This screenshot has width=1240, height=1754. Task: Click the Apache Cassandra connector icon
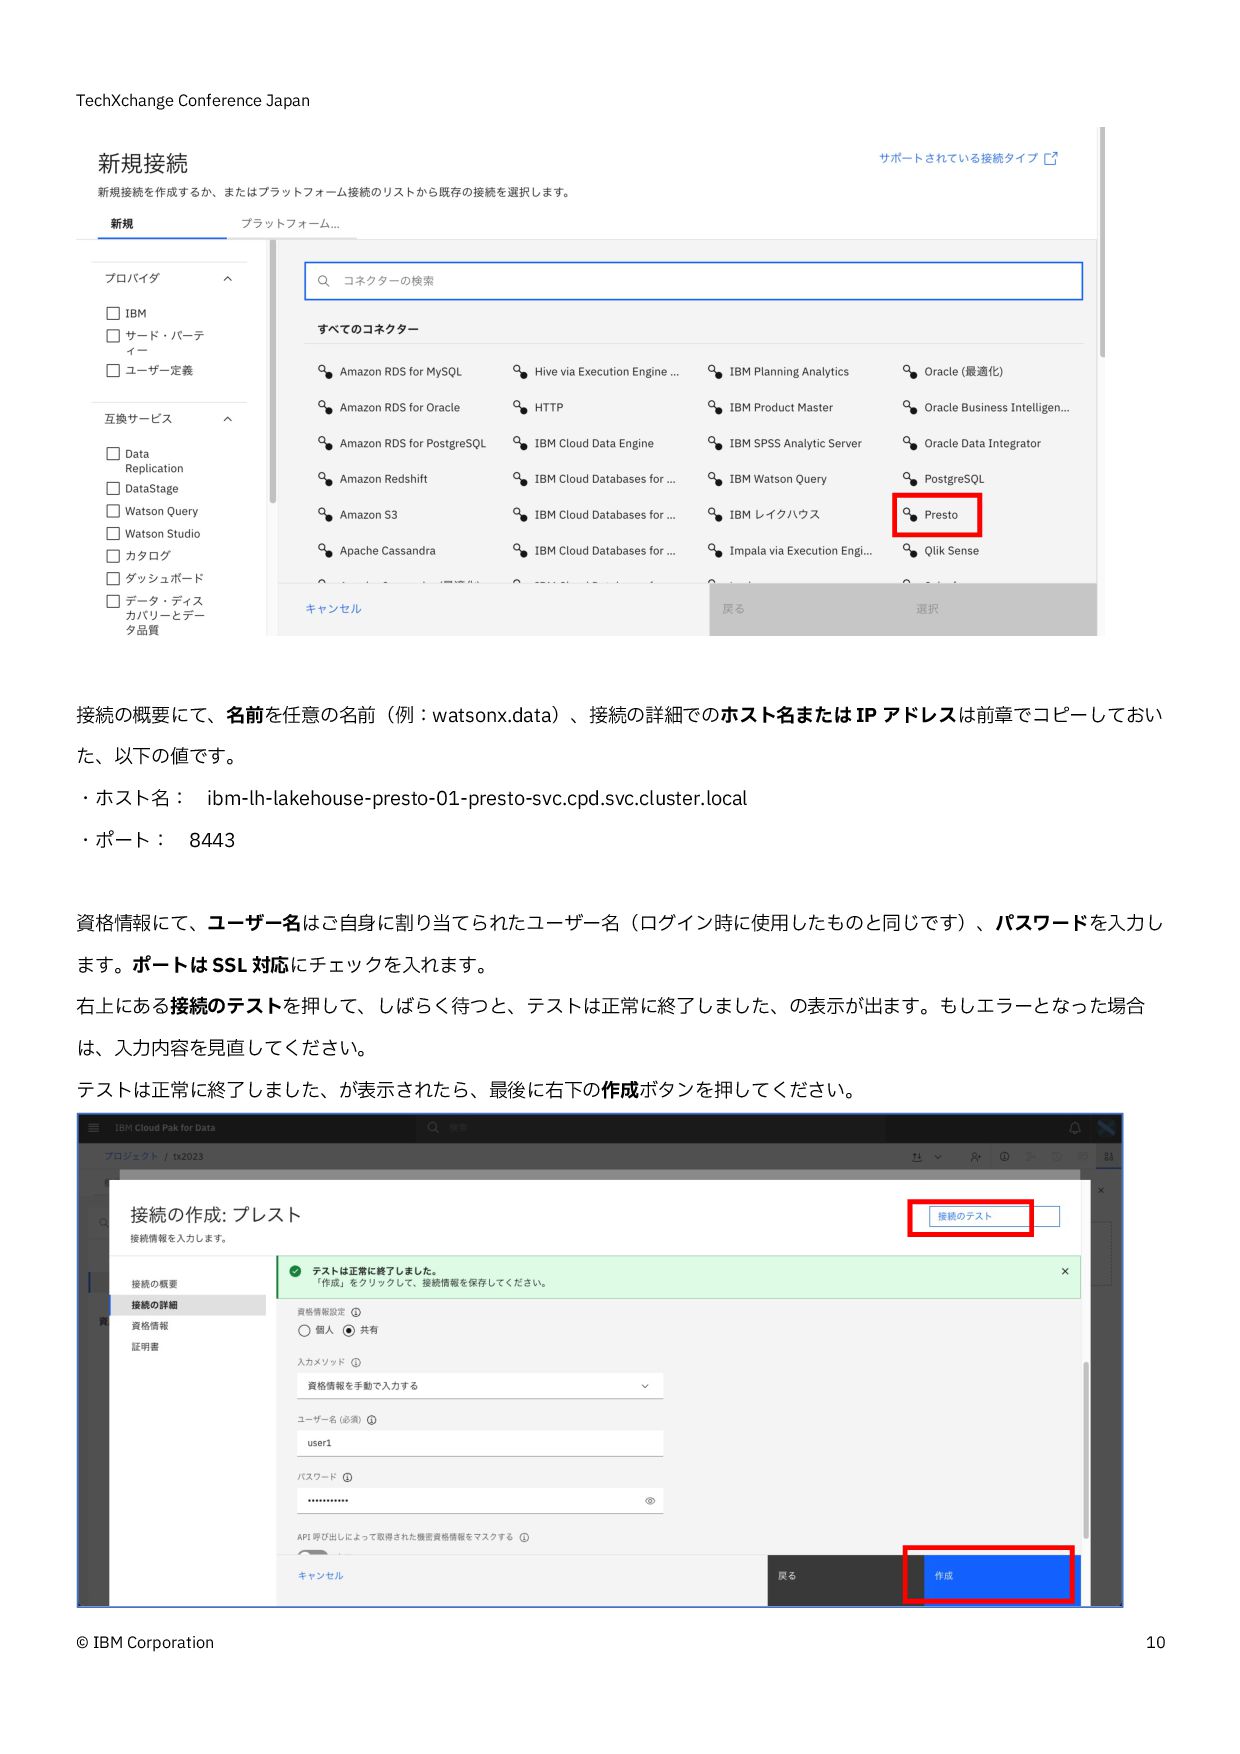tap(325, 550)
